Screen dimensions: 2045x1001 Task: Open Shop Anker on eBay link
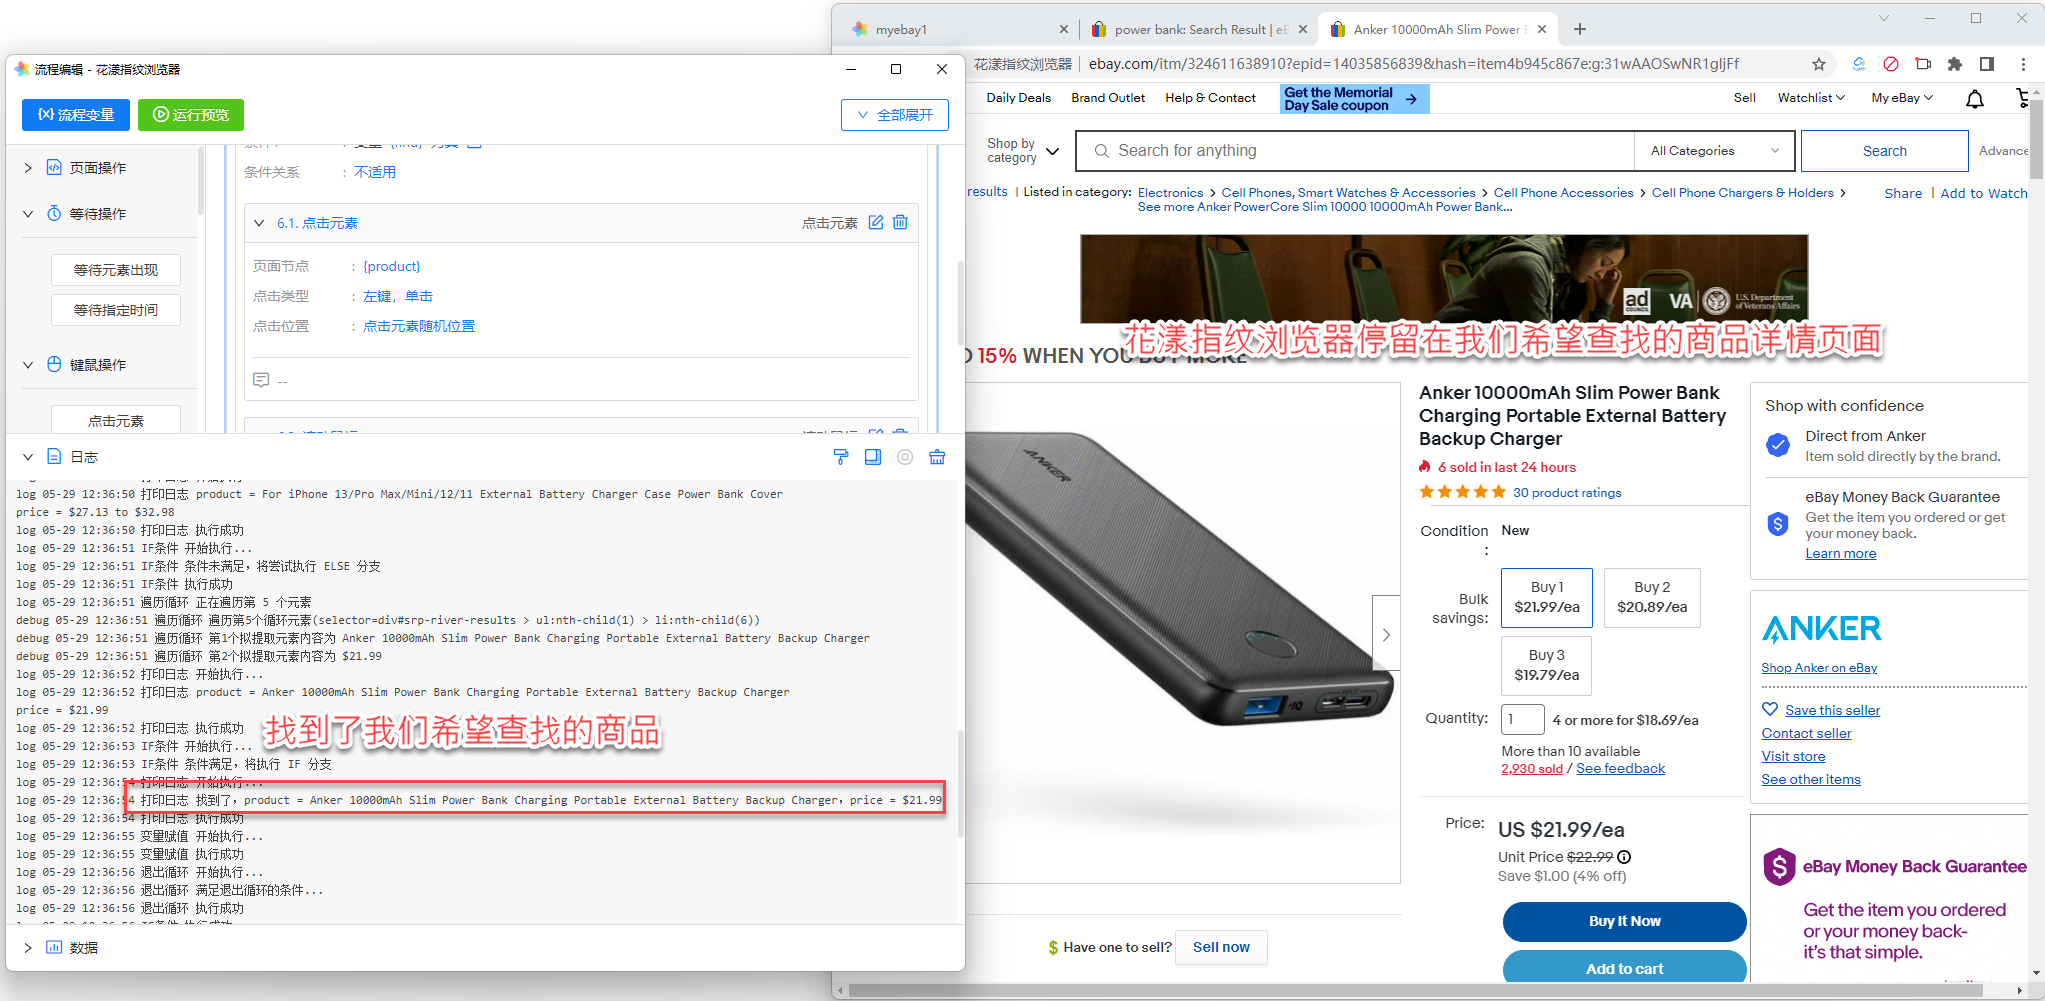pos(1819,668)
